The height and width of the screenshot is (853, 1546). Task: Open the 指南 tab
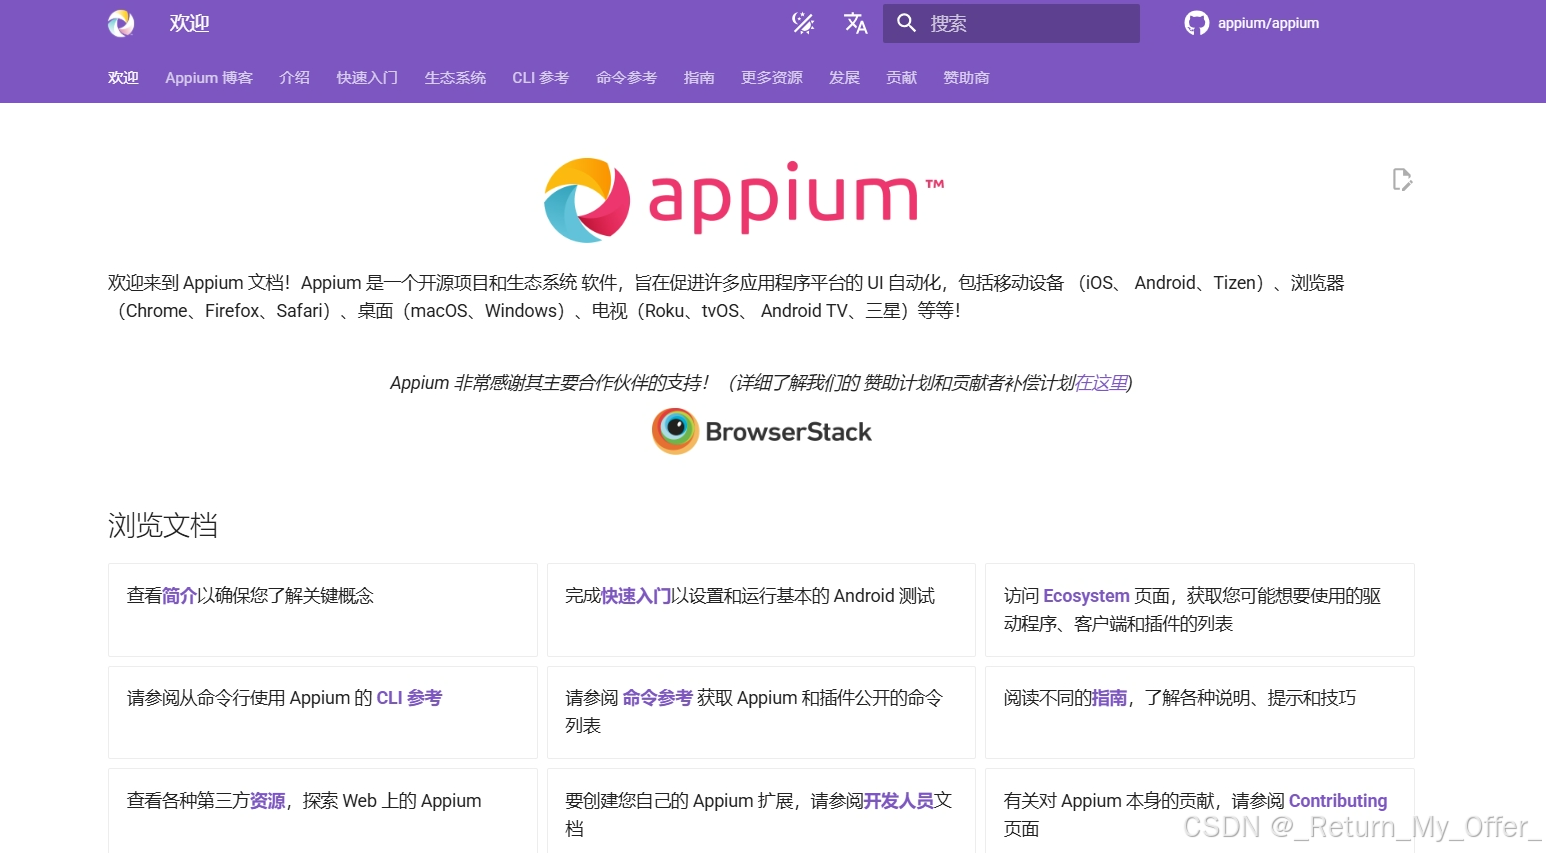(x=699, y=77)
